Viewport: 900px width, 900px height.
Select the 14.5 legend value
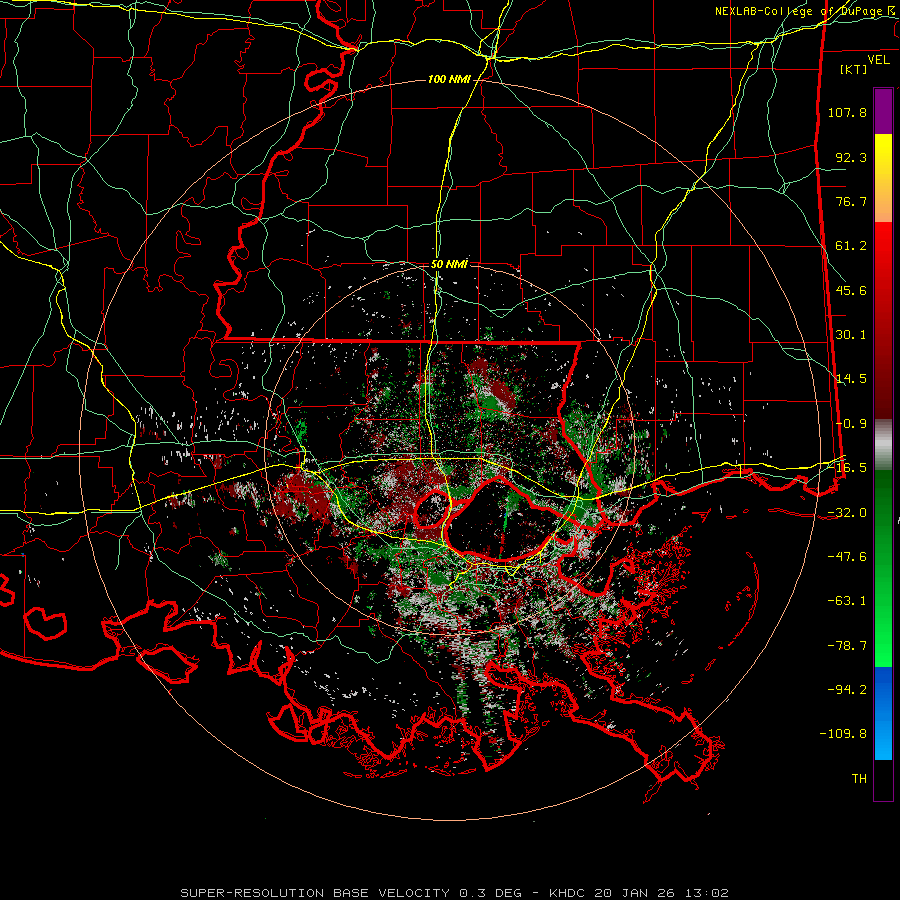click(x=851, y=379)
